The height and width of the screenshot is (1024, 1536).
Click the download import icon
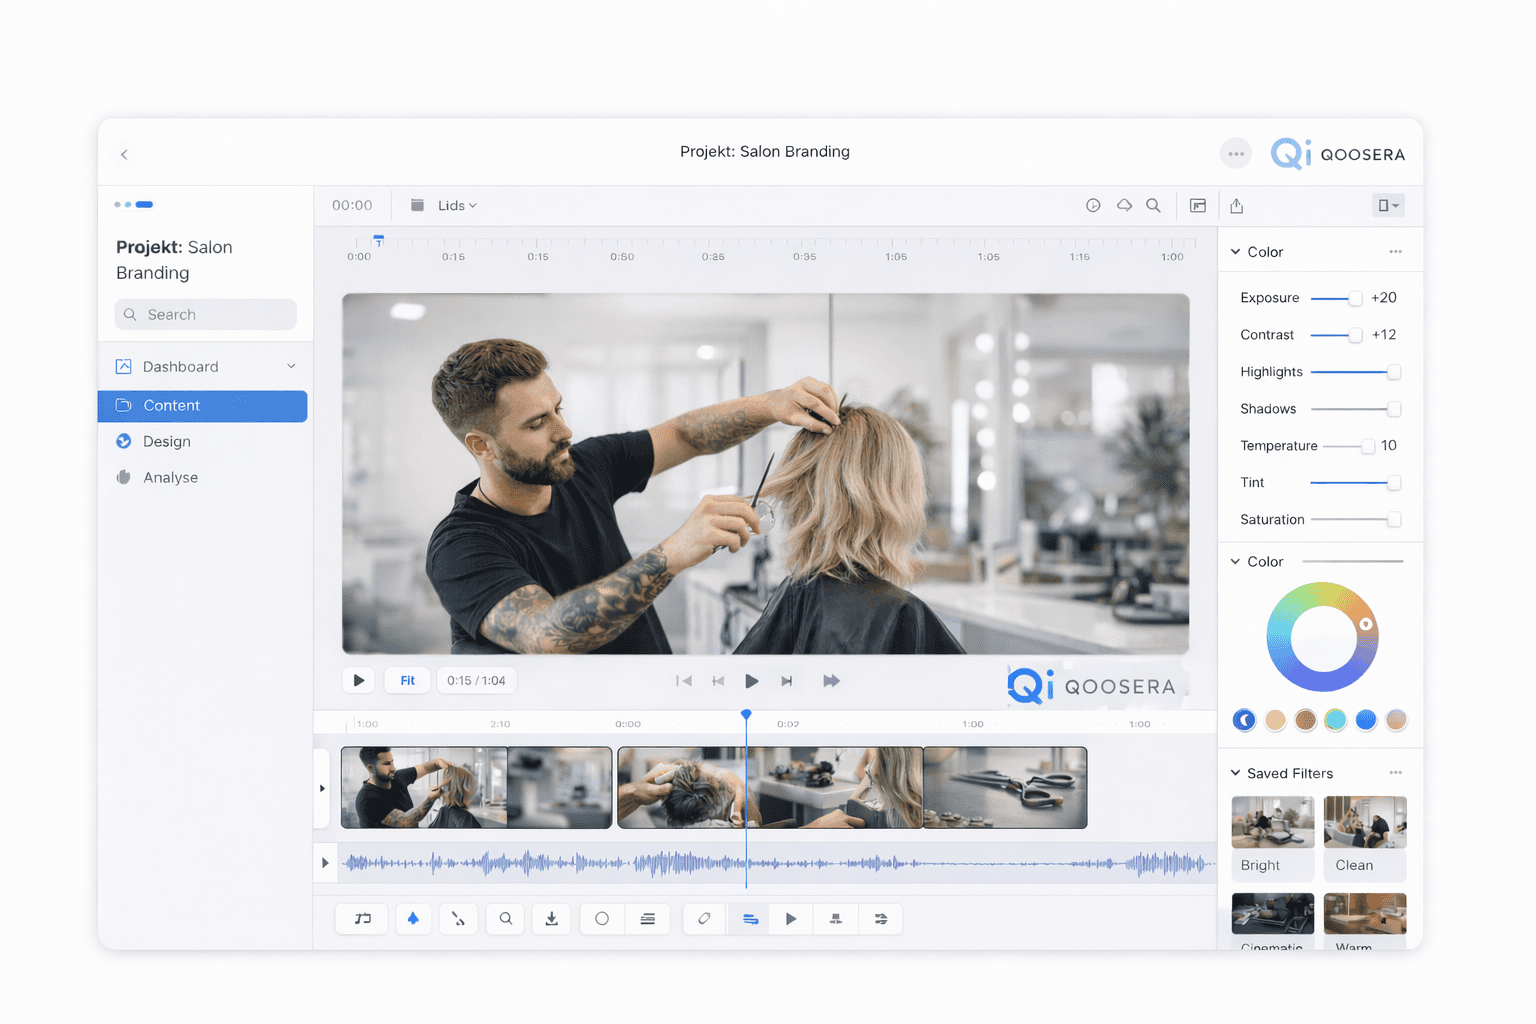pos(552,919)
